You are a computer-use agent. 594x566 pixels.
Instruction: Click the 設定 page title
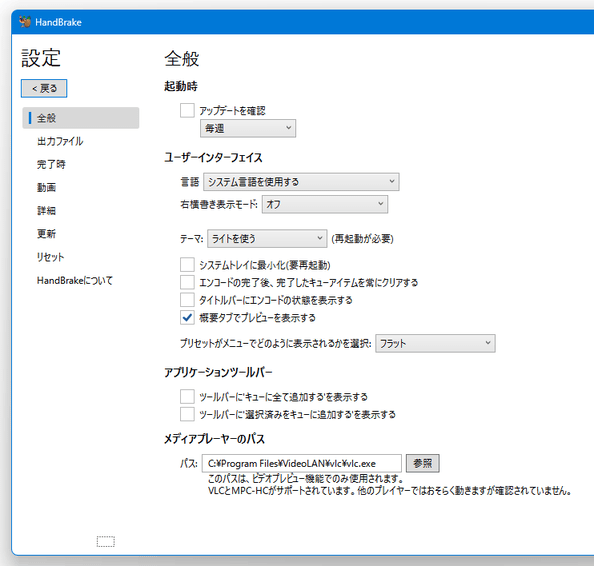pyautogui.click(x=41, y=58)
